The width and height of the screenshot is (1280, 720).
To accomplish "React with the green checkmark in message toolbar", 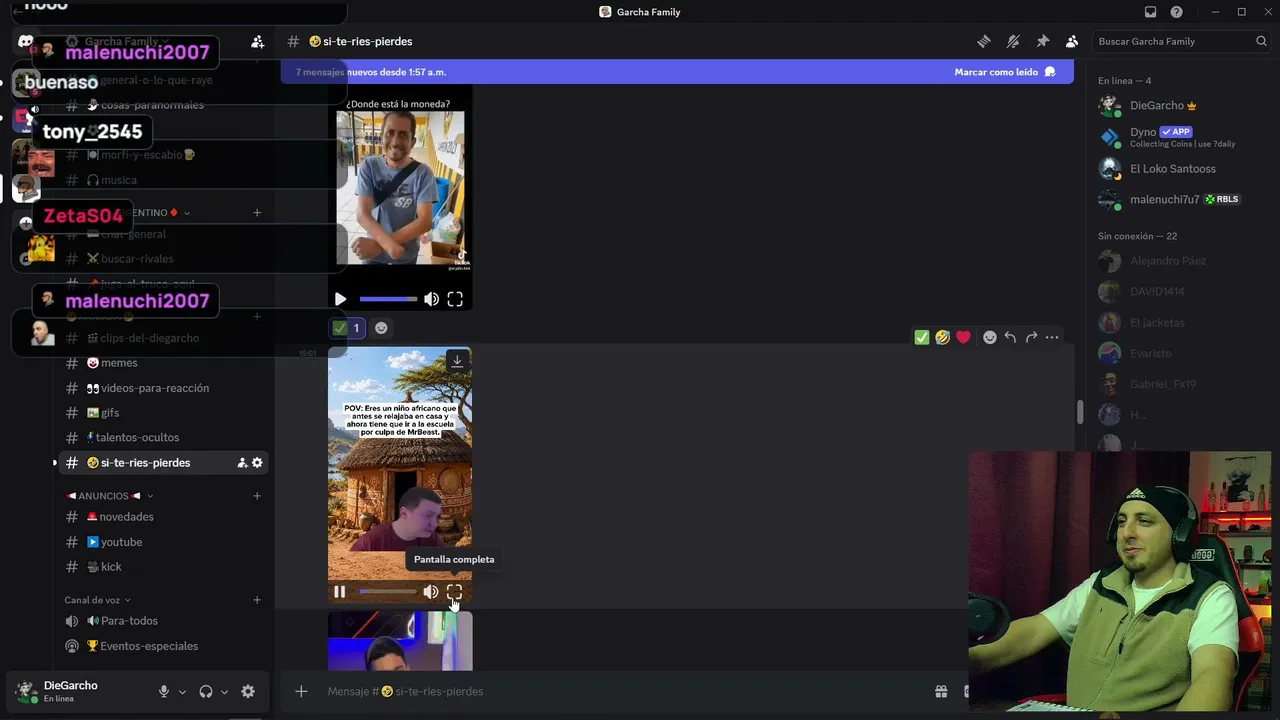I will point(922,337).
